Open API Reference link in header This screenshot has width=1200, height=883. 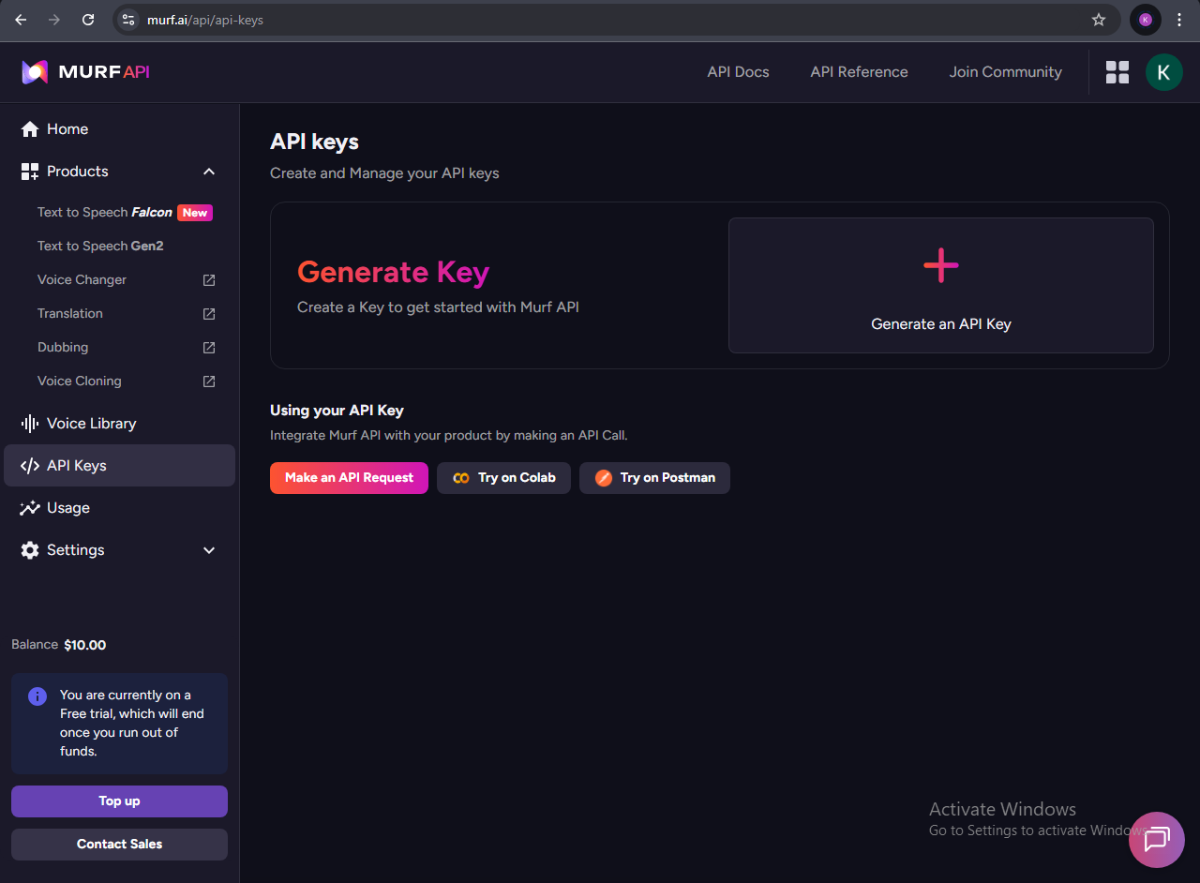859,72
